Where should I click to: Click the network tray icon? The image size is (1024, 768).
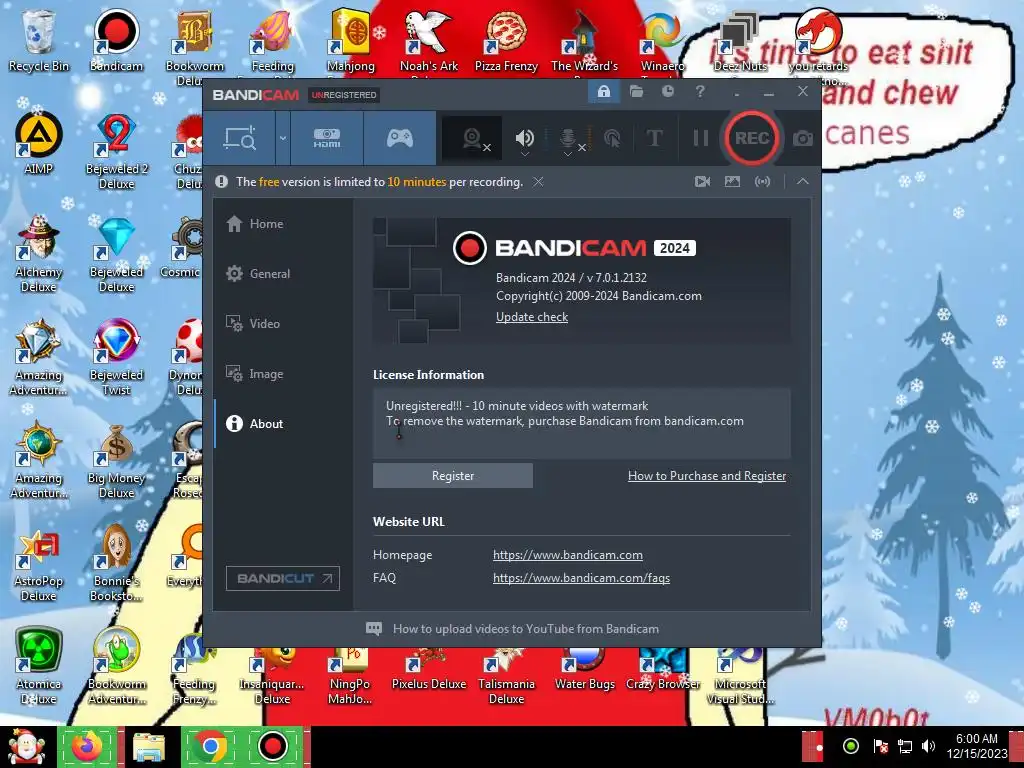pos(904,746)
